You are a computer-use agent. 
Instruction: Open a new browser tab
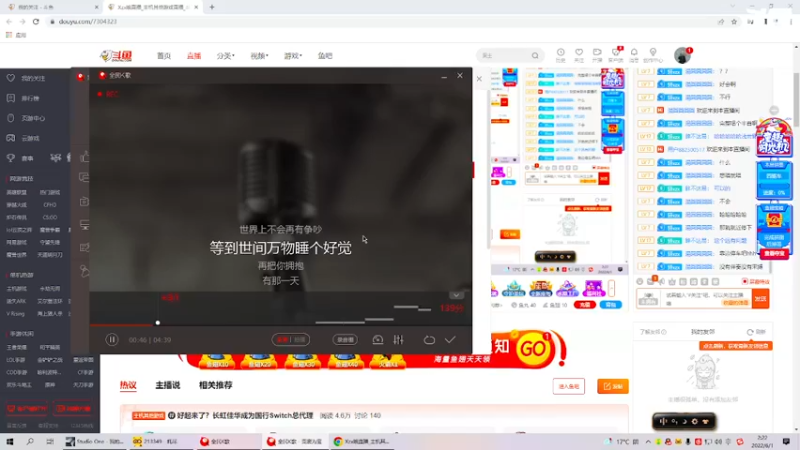click(212, 7)
